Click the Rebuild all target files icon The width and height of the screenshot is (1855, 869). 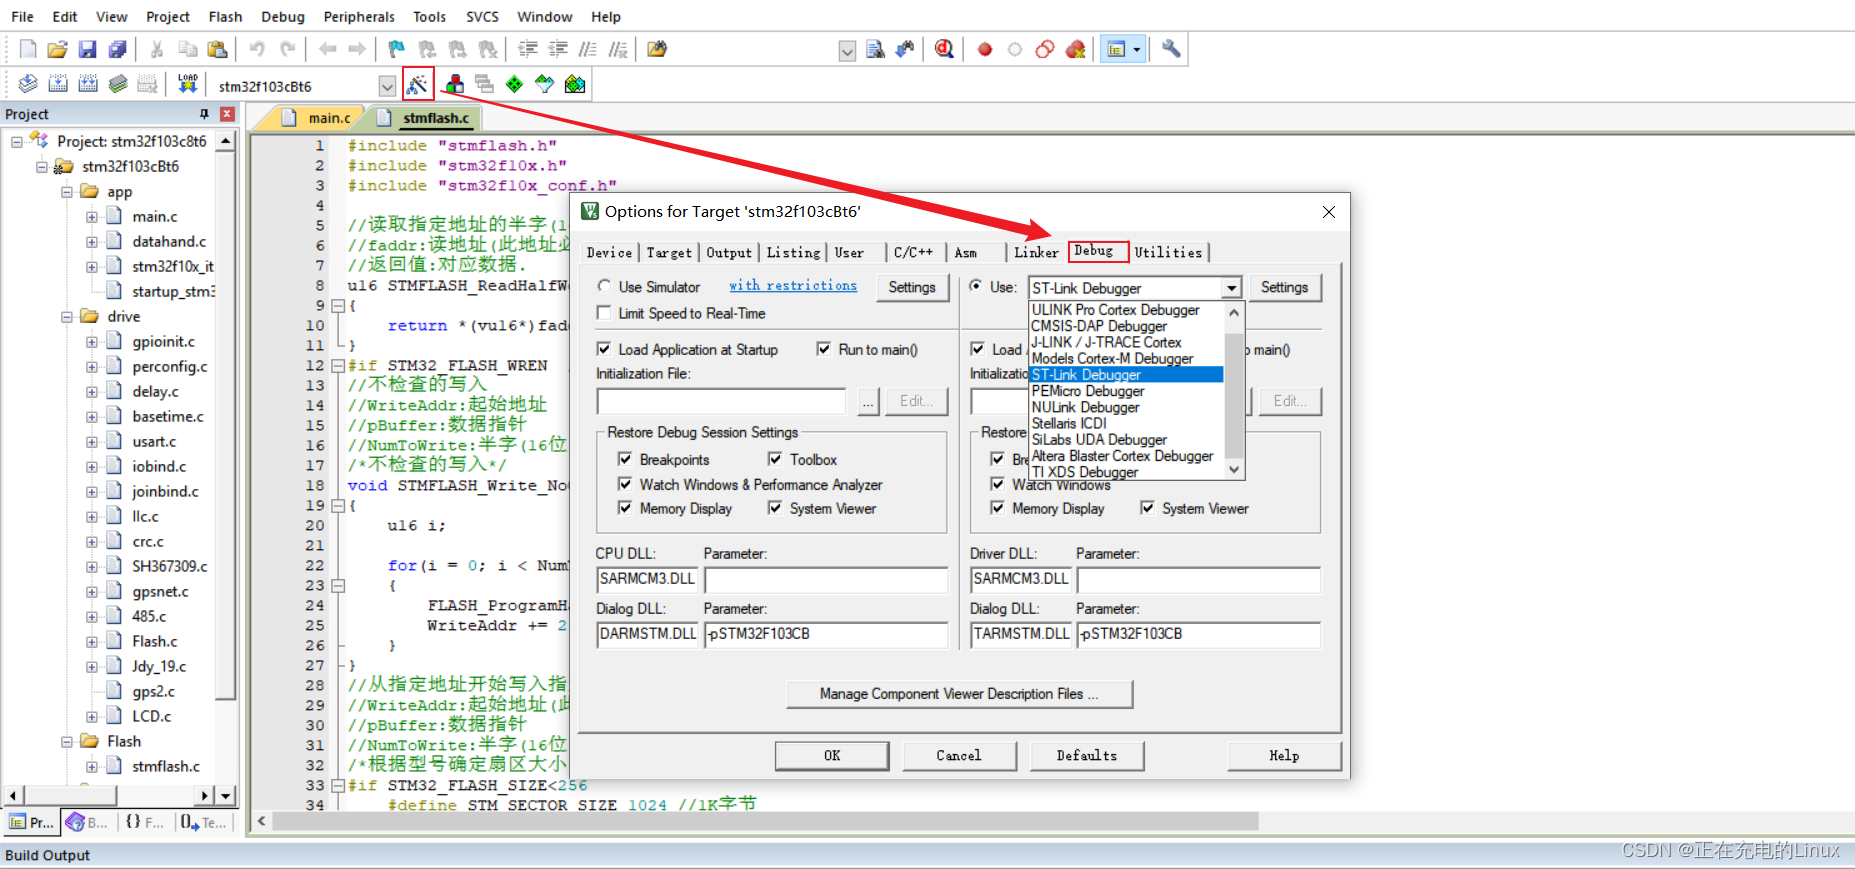88,84
